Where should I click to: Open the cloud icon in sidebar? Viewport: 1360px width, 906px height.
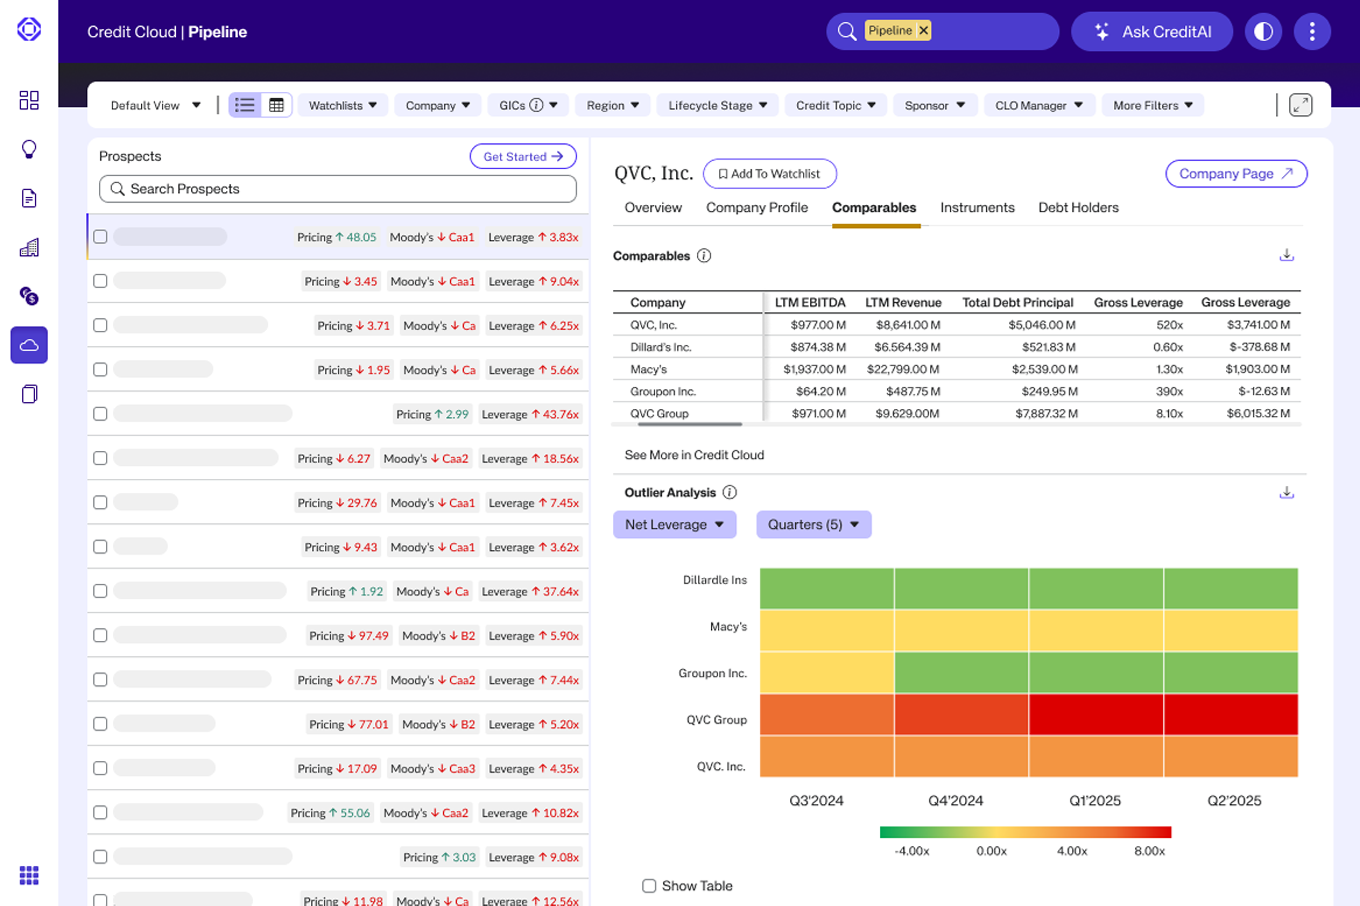click(29, 345)
